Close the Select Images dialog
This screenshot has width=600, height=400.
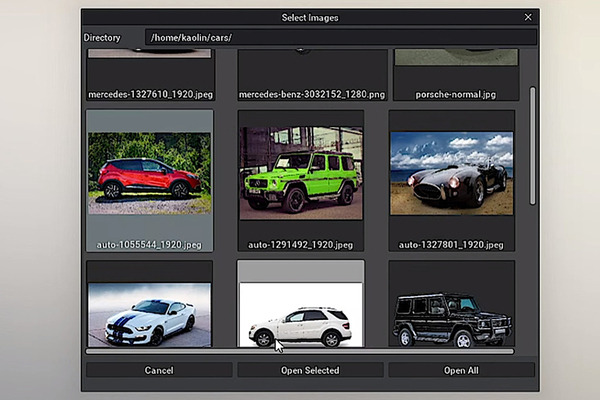(528, 17)
